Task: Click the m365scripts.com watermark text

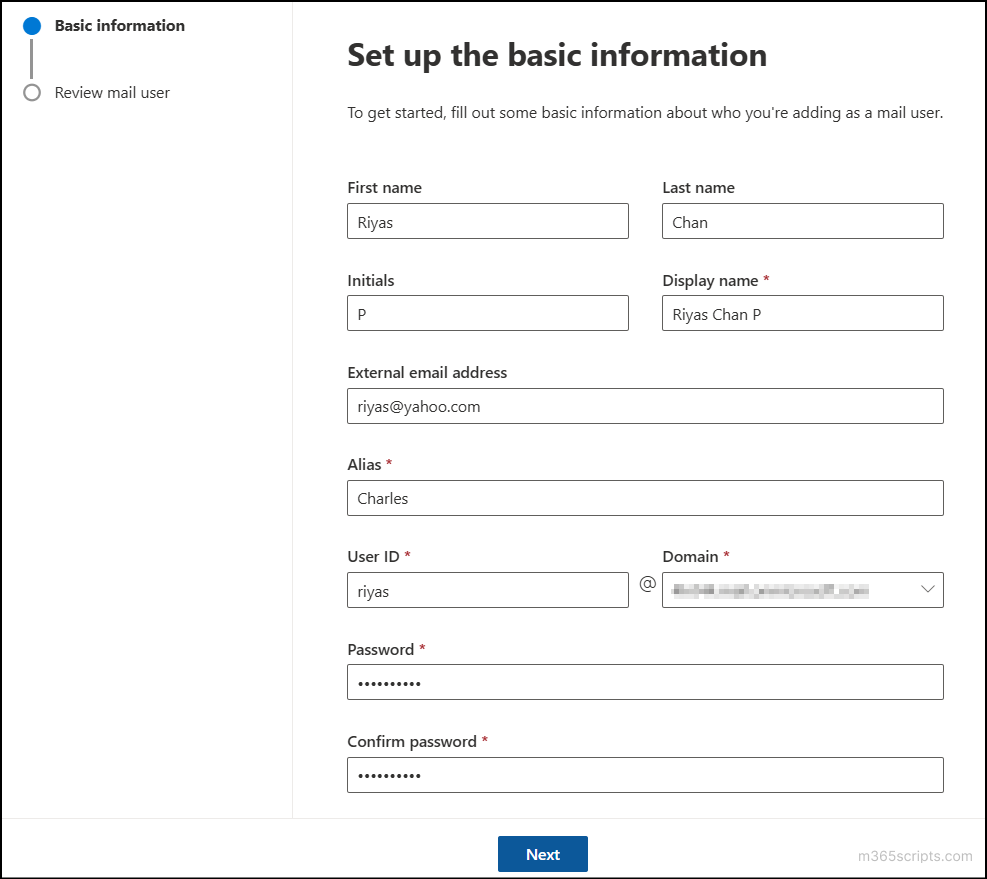Action: [x=914, y=856]
